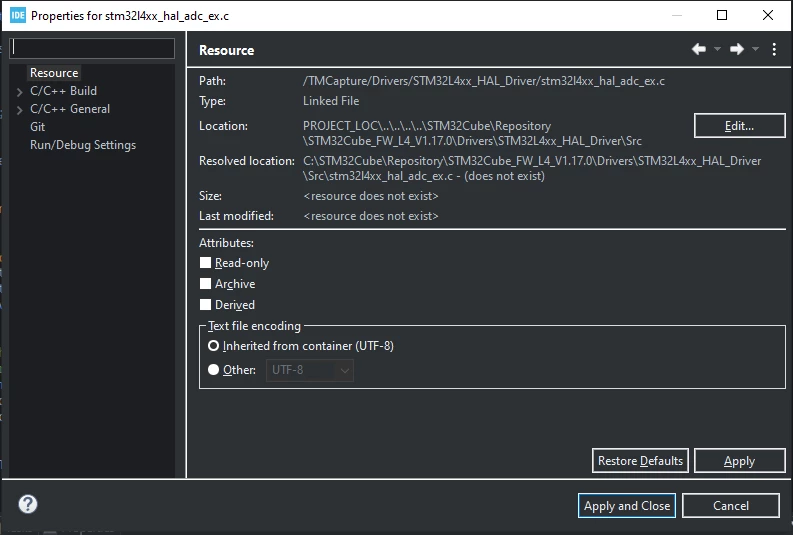Open the UTF-8 encoding combo box

310,370
